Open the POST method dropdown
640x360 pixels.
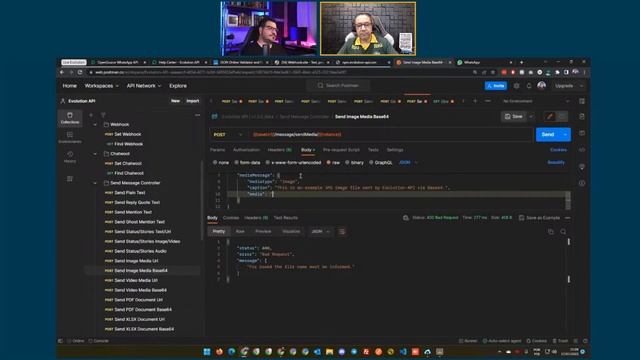227,134
